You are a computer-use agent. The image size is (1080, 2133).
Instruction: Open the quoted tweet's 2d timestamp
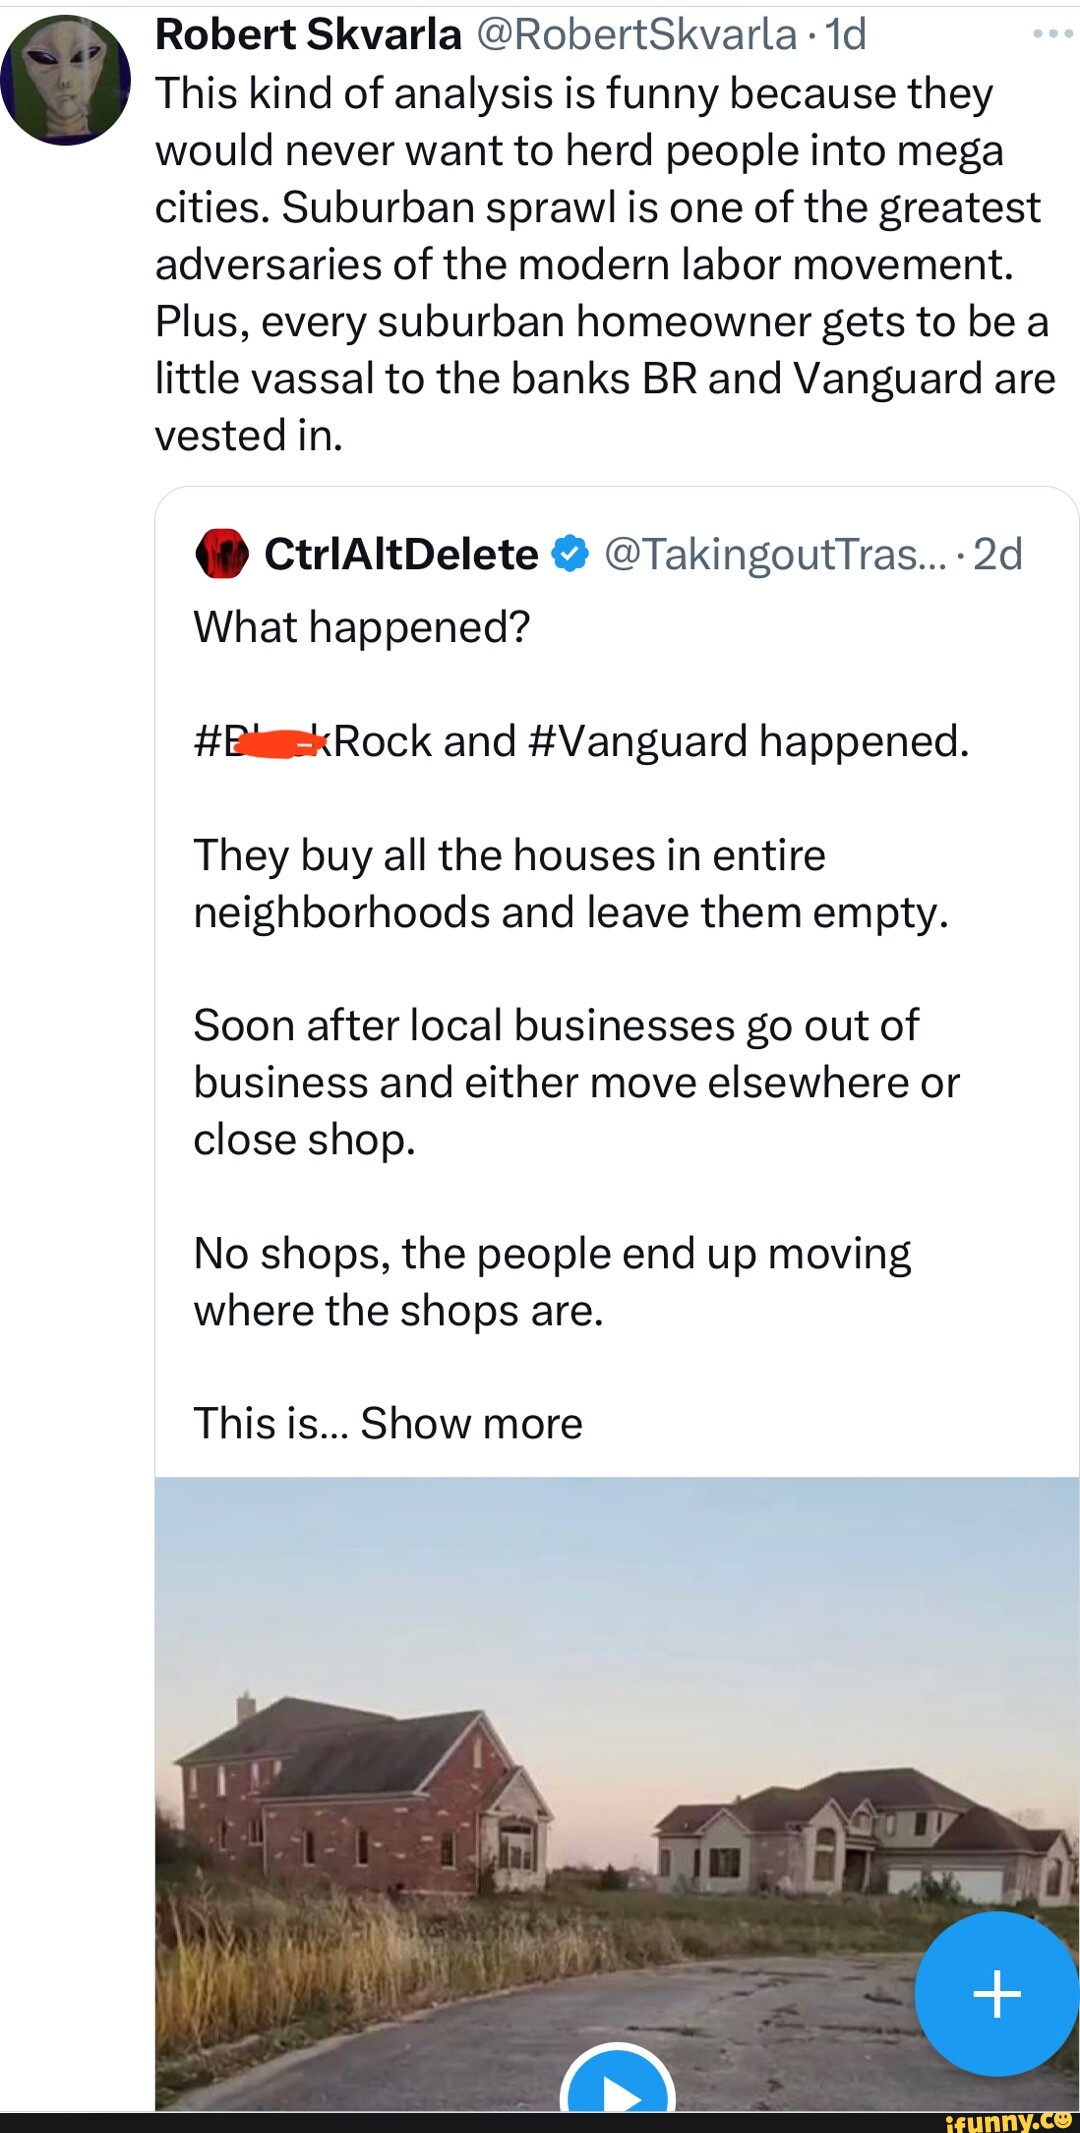[x=998, y=554]
